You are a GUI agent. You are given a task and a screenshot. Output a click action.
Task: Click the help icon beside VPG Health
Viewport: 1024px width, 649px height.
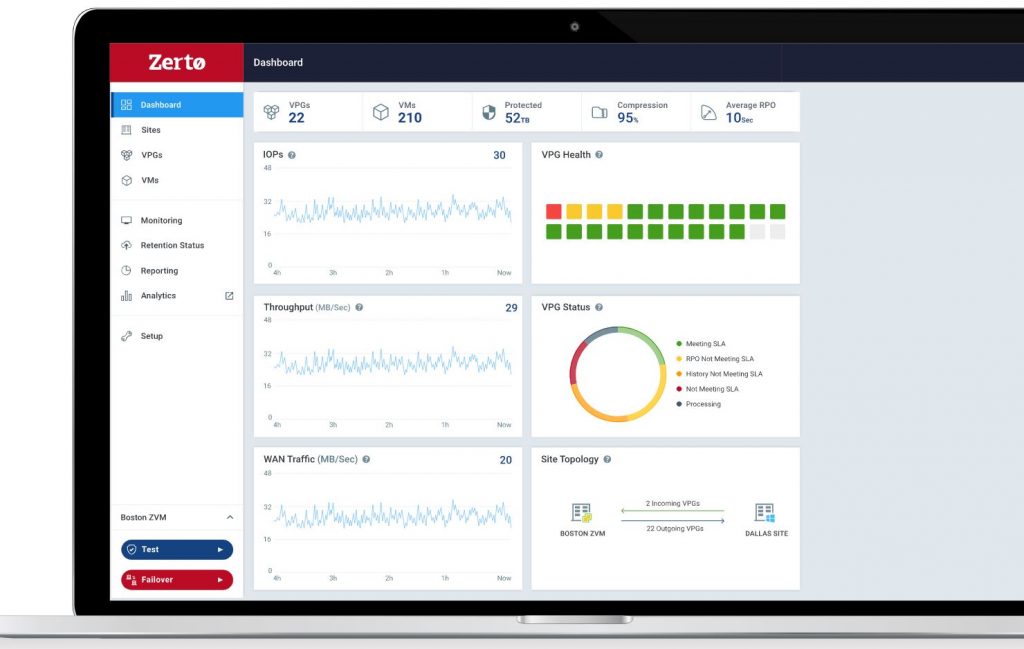click(x=599, y=155)
